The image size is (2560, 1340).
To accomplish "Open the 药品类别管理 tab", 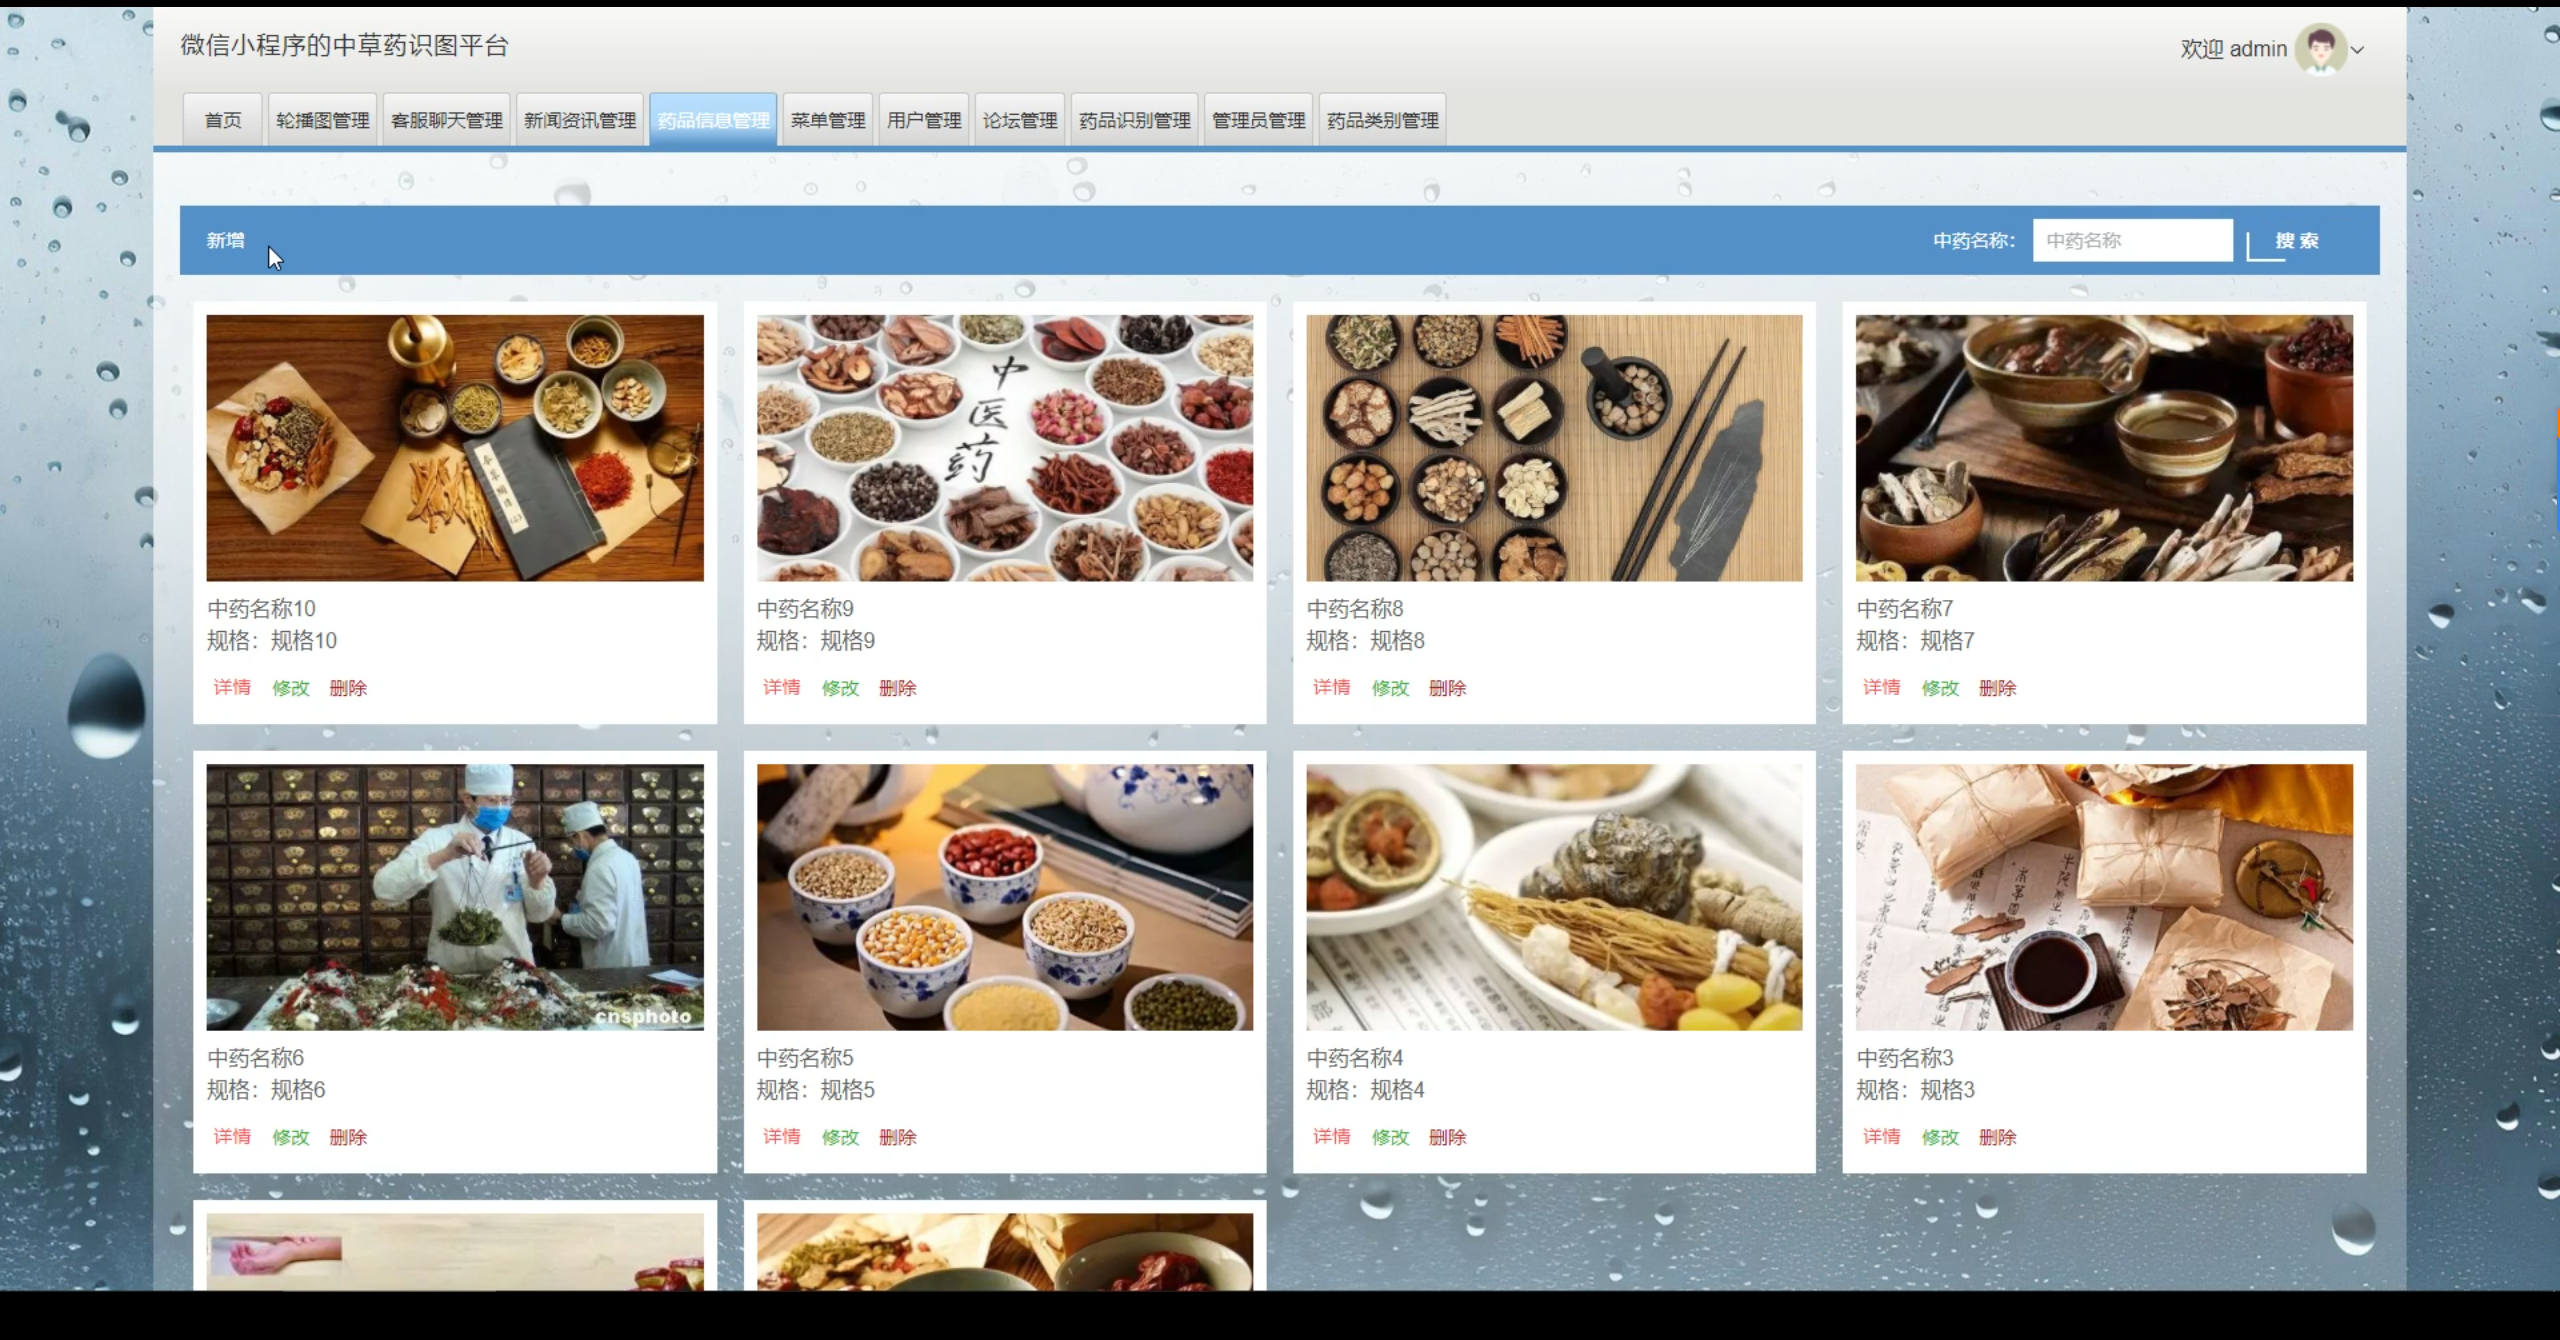I will (1382, 120).
